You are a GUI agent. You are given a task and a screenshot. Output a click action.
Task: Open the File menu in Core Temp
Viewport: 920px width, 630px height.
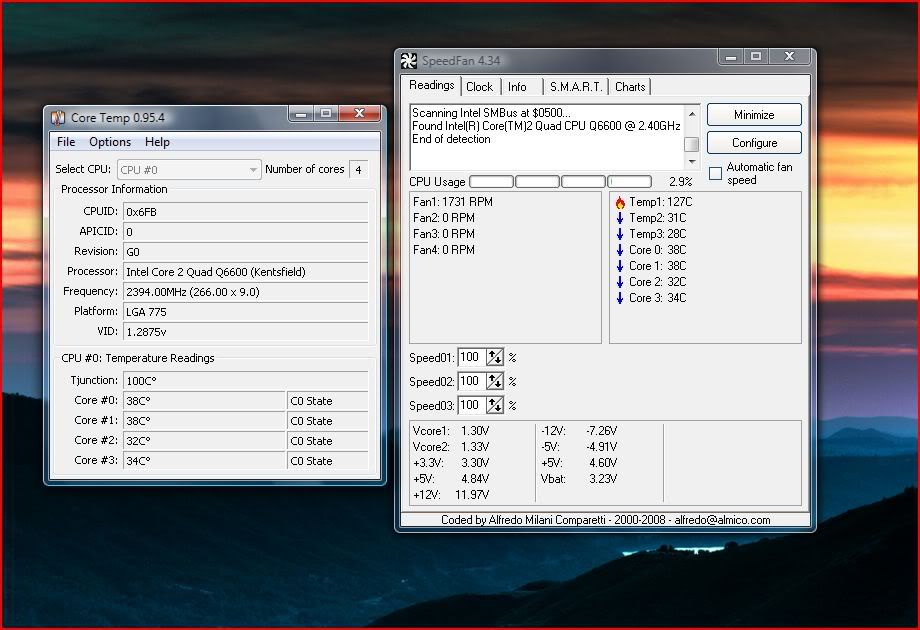click(66, 142)
